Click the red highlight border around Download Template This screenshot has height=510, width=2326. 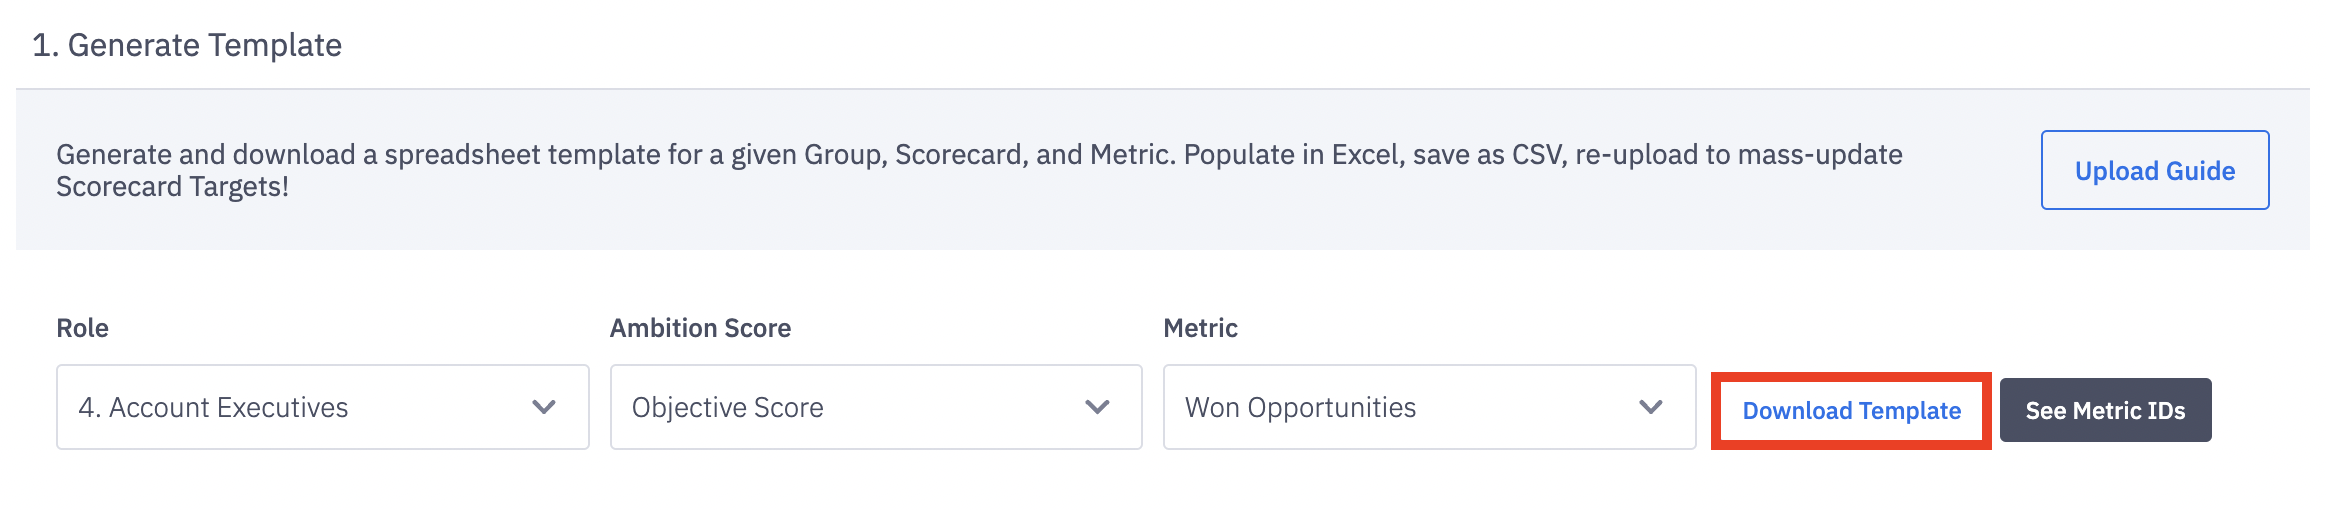click(x=1851, y=377)
